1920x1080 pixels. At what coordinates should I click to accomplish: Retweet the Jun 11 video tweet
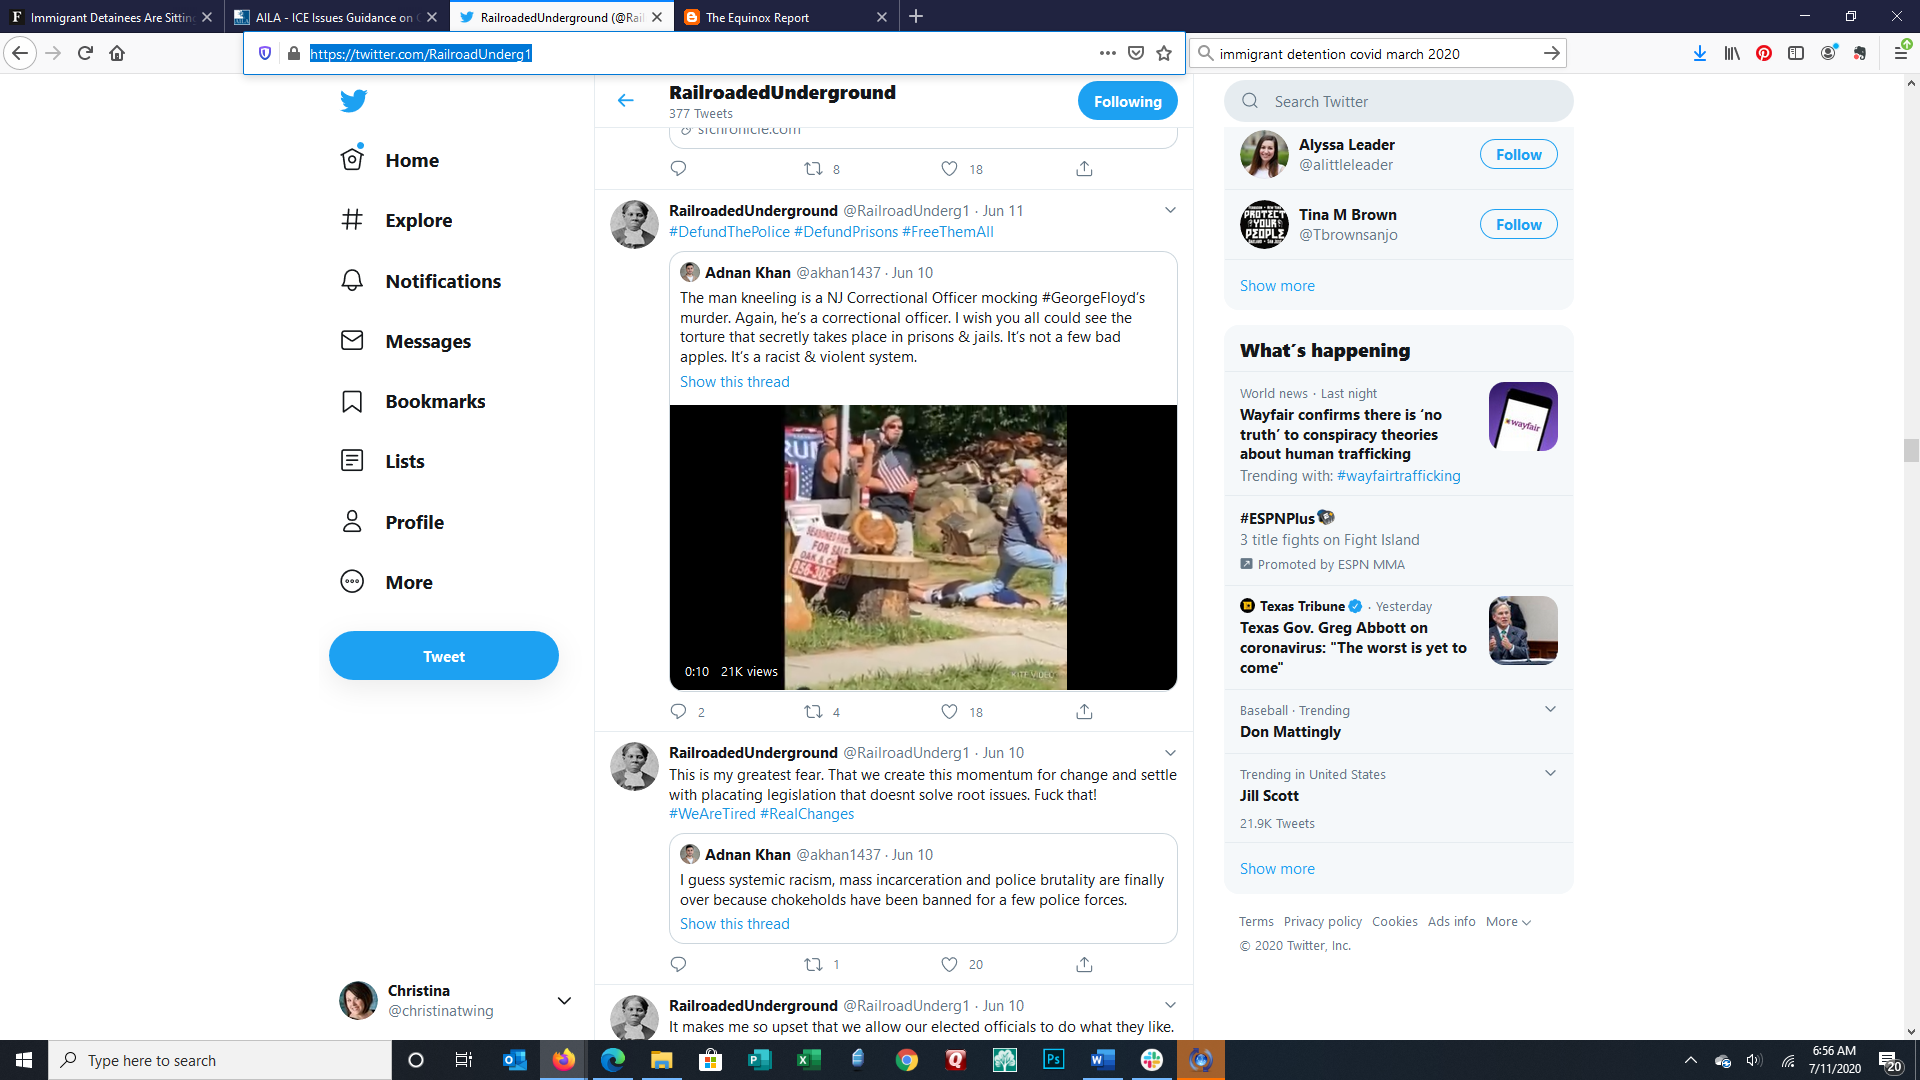click(x=814, y=712)
